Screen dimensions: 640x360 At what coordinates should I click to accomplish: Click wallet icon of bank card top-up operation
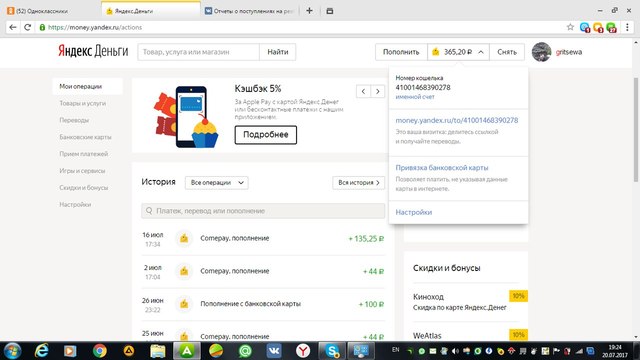(x=184, y=304)
